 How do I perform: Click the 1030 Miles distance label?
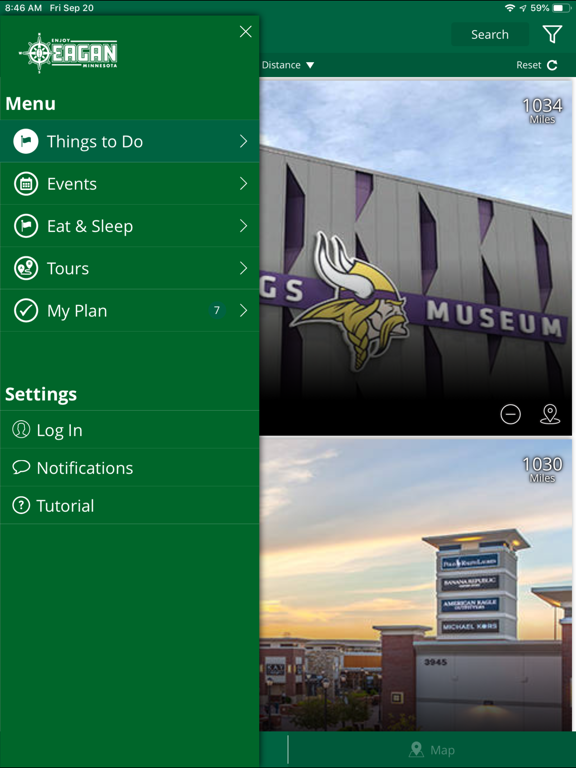tap(542, 469)
